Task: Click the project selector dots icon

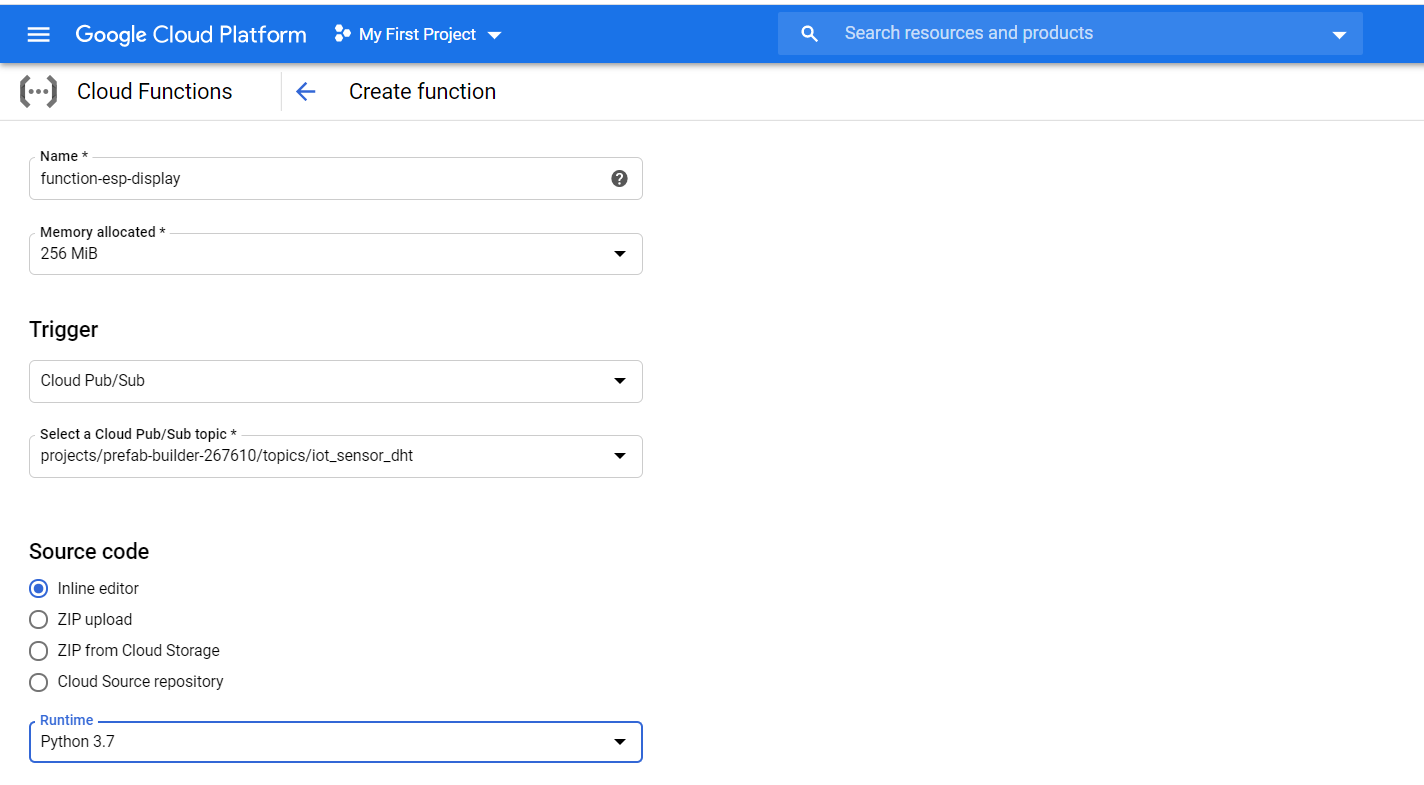Action: point(342,34)
